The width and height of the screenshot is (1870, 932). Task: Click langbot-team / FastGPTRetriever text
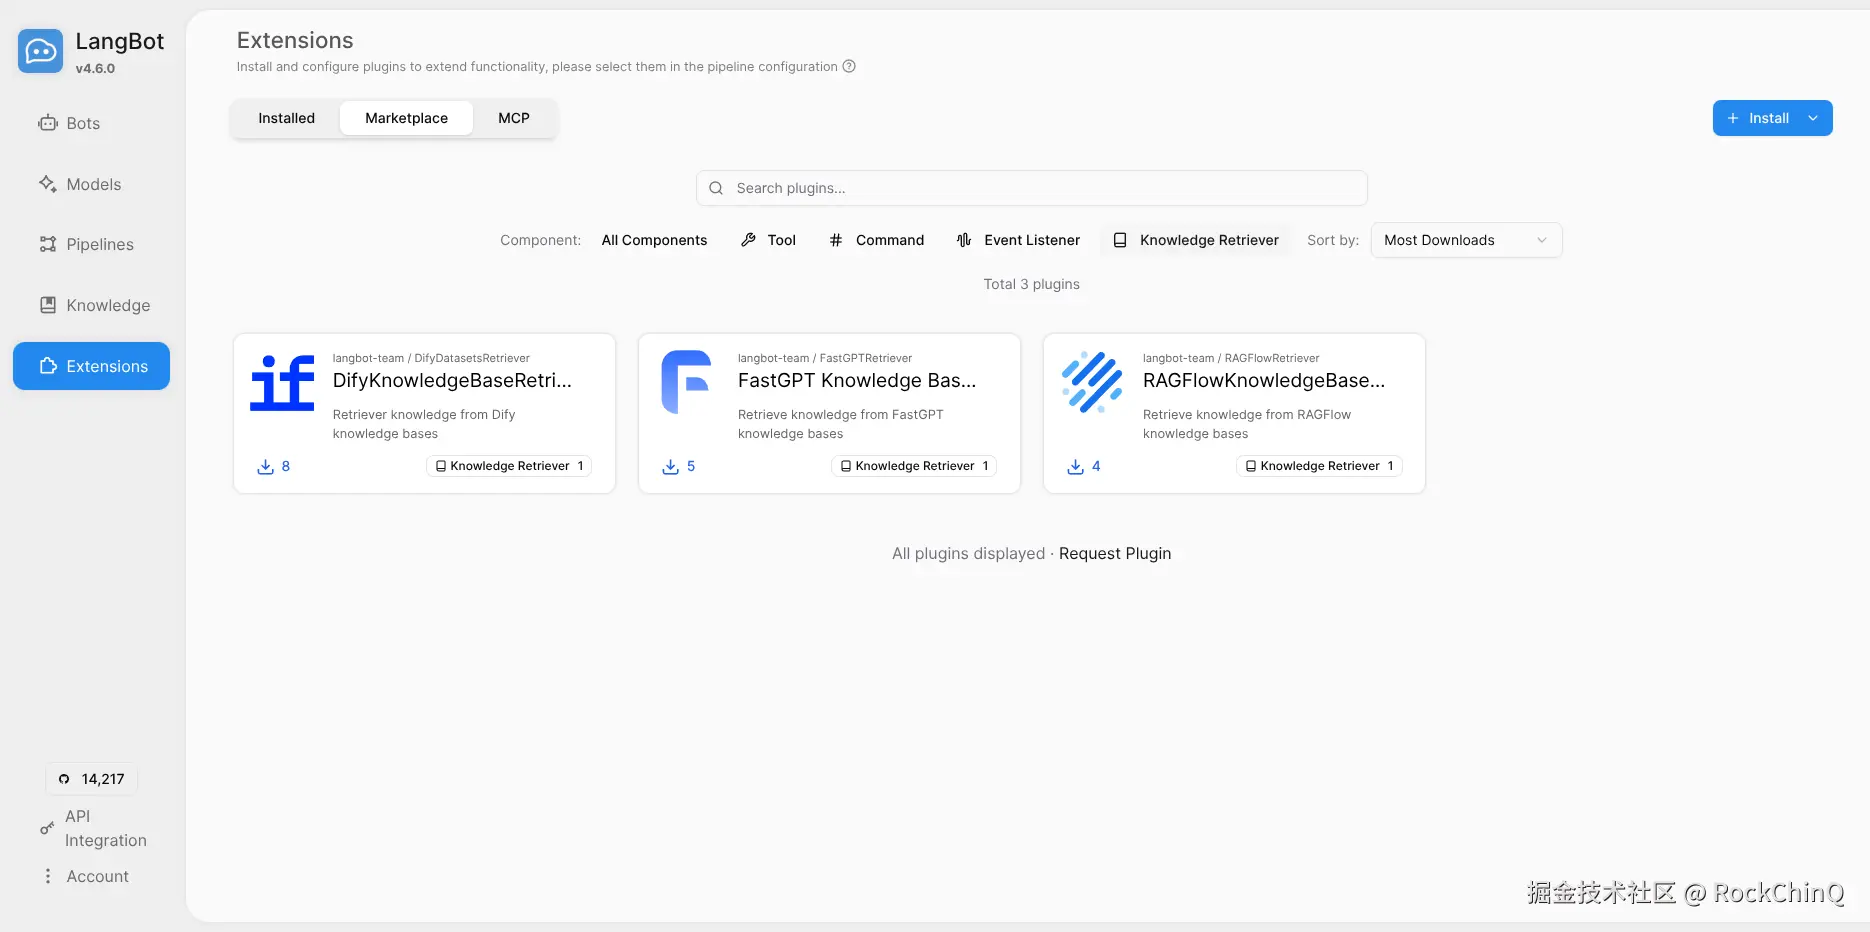pyautogui.click(x=825, y=358)
